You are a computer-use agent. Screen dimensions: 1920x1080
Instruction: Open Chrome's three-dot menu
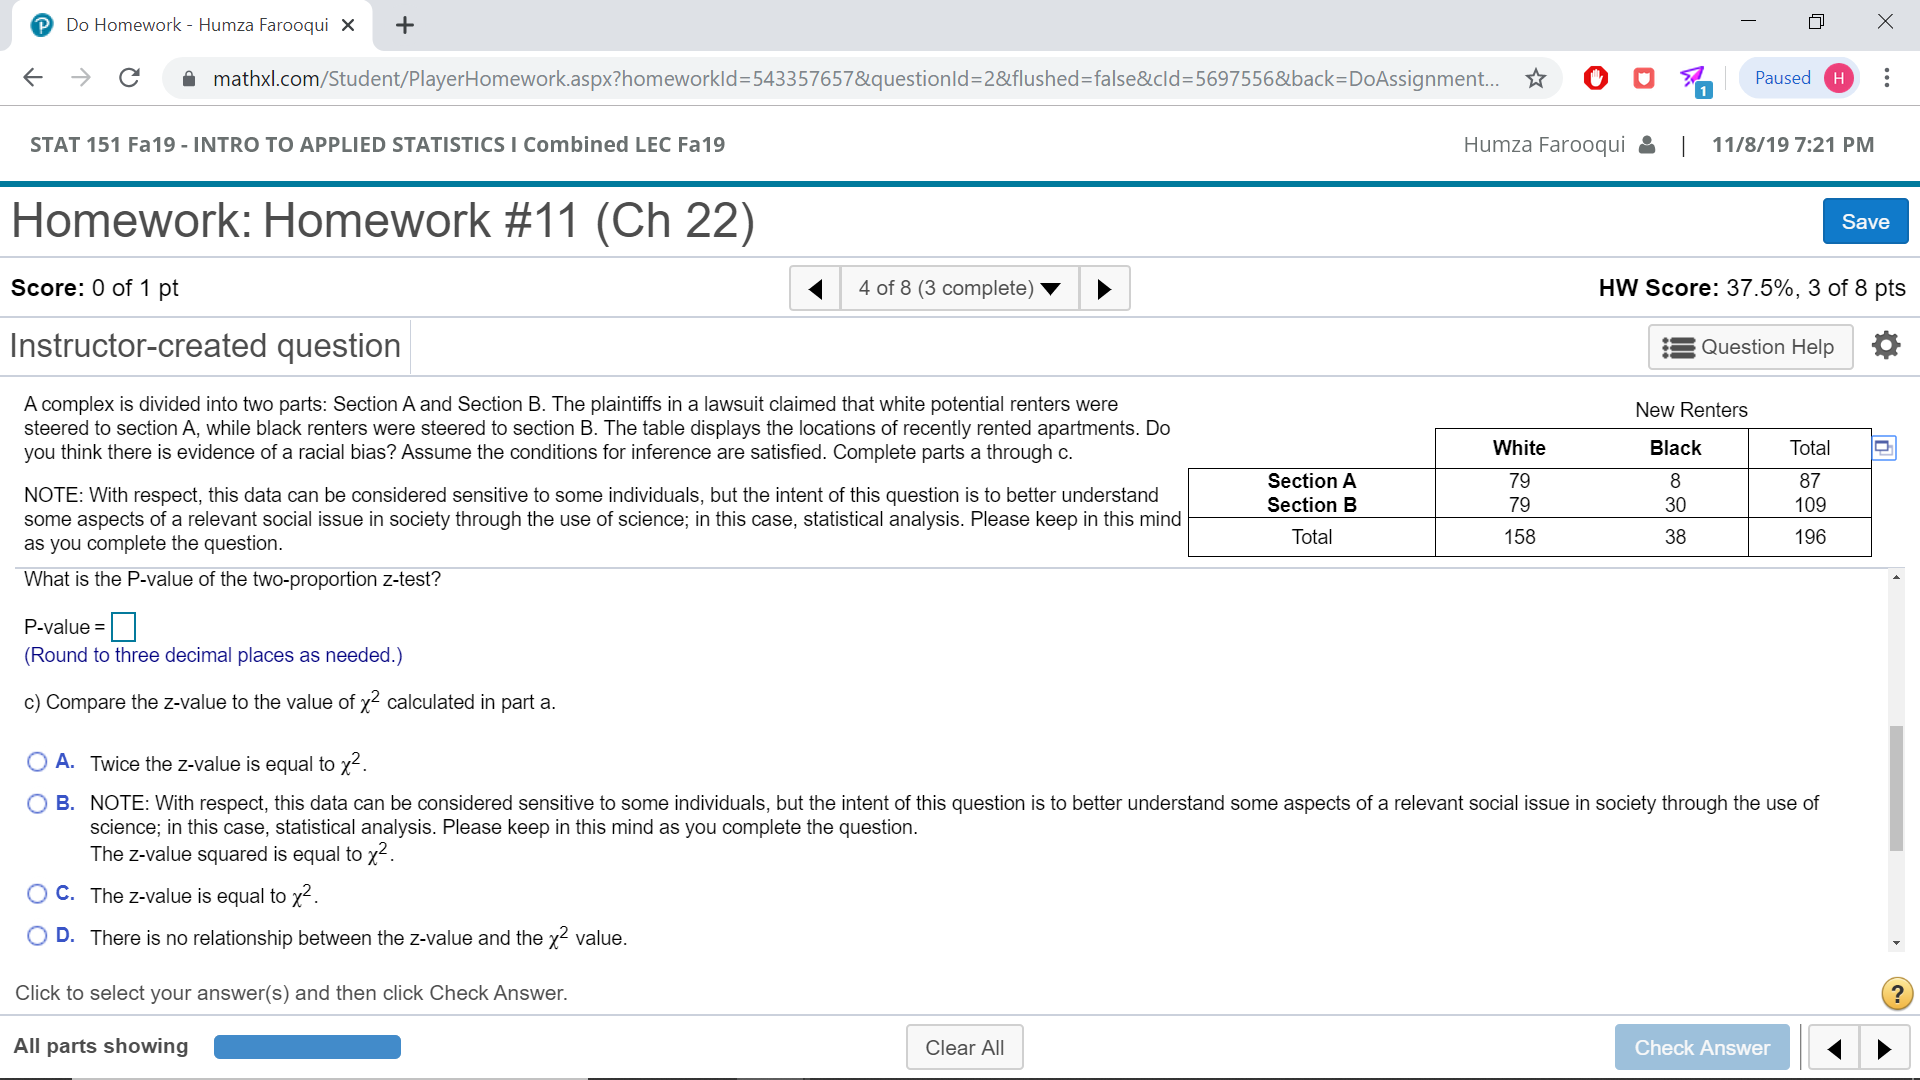pos(1886,78)
